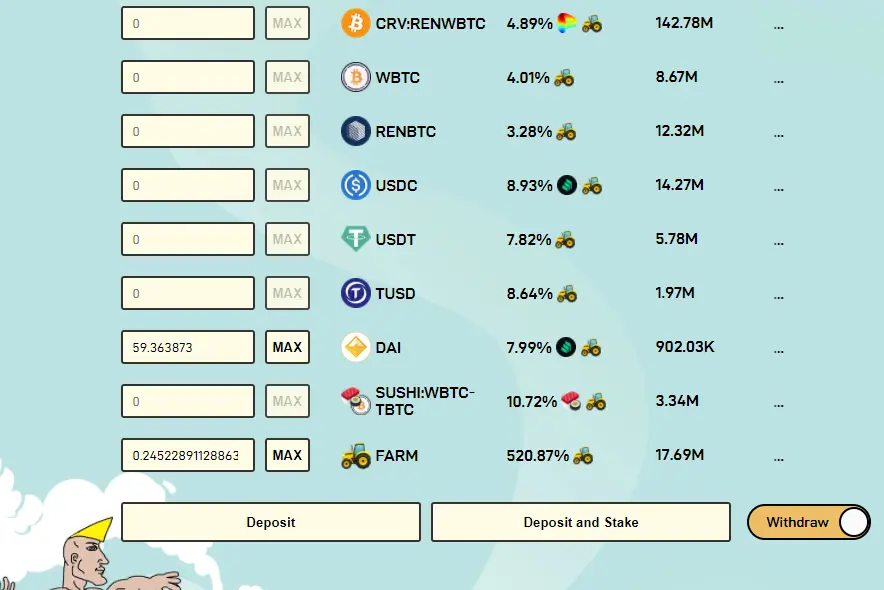884x590 pixels.
Task: Click the Deposit and Stake button
Action: pos(581,522)
